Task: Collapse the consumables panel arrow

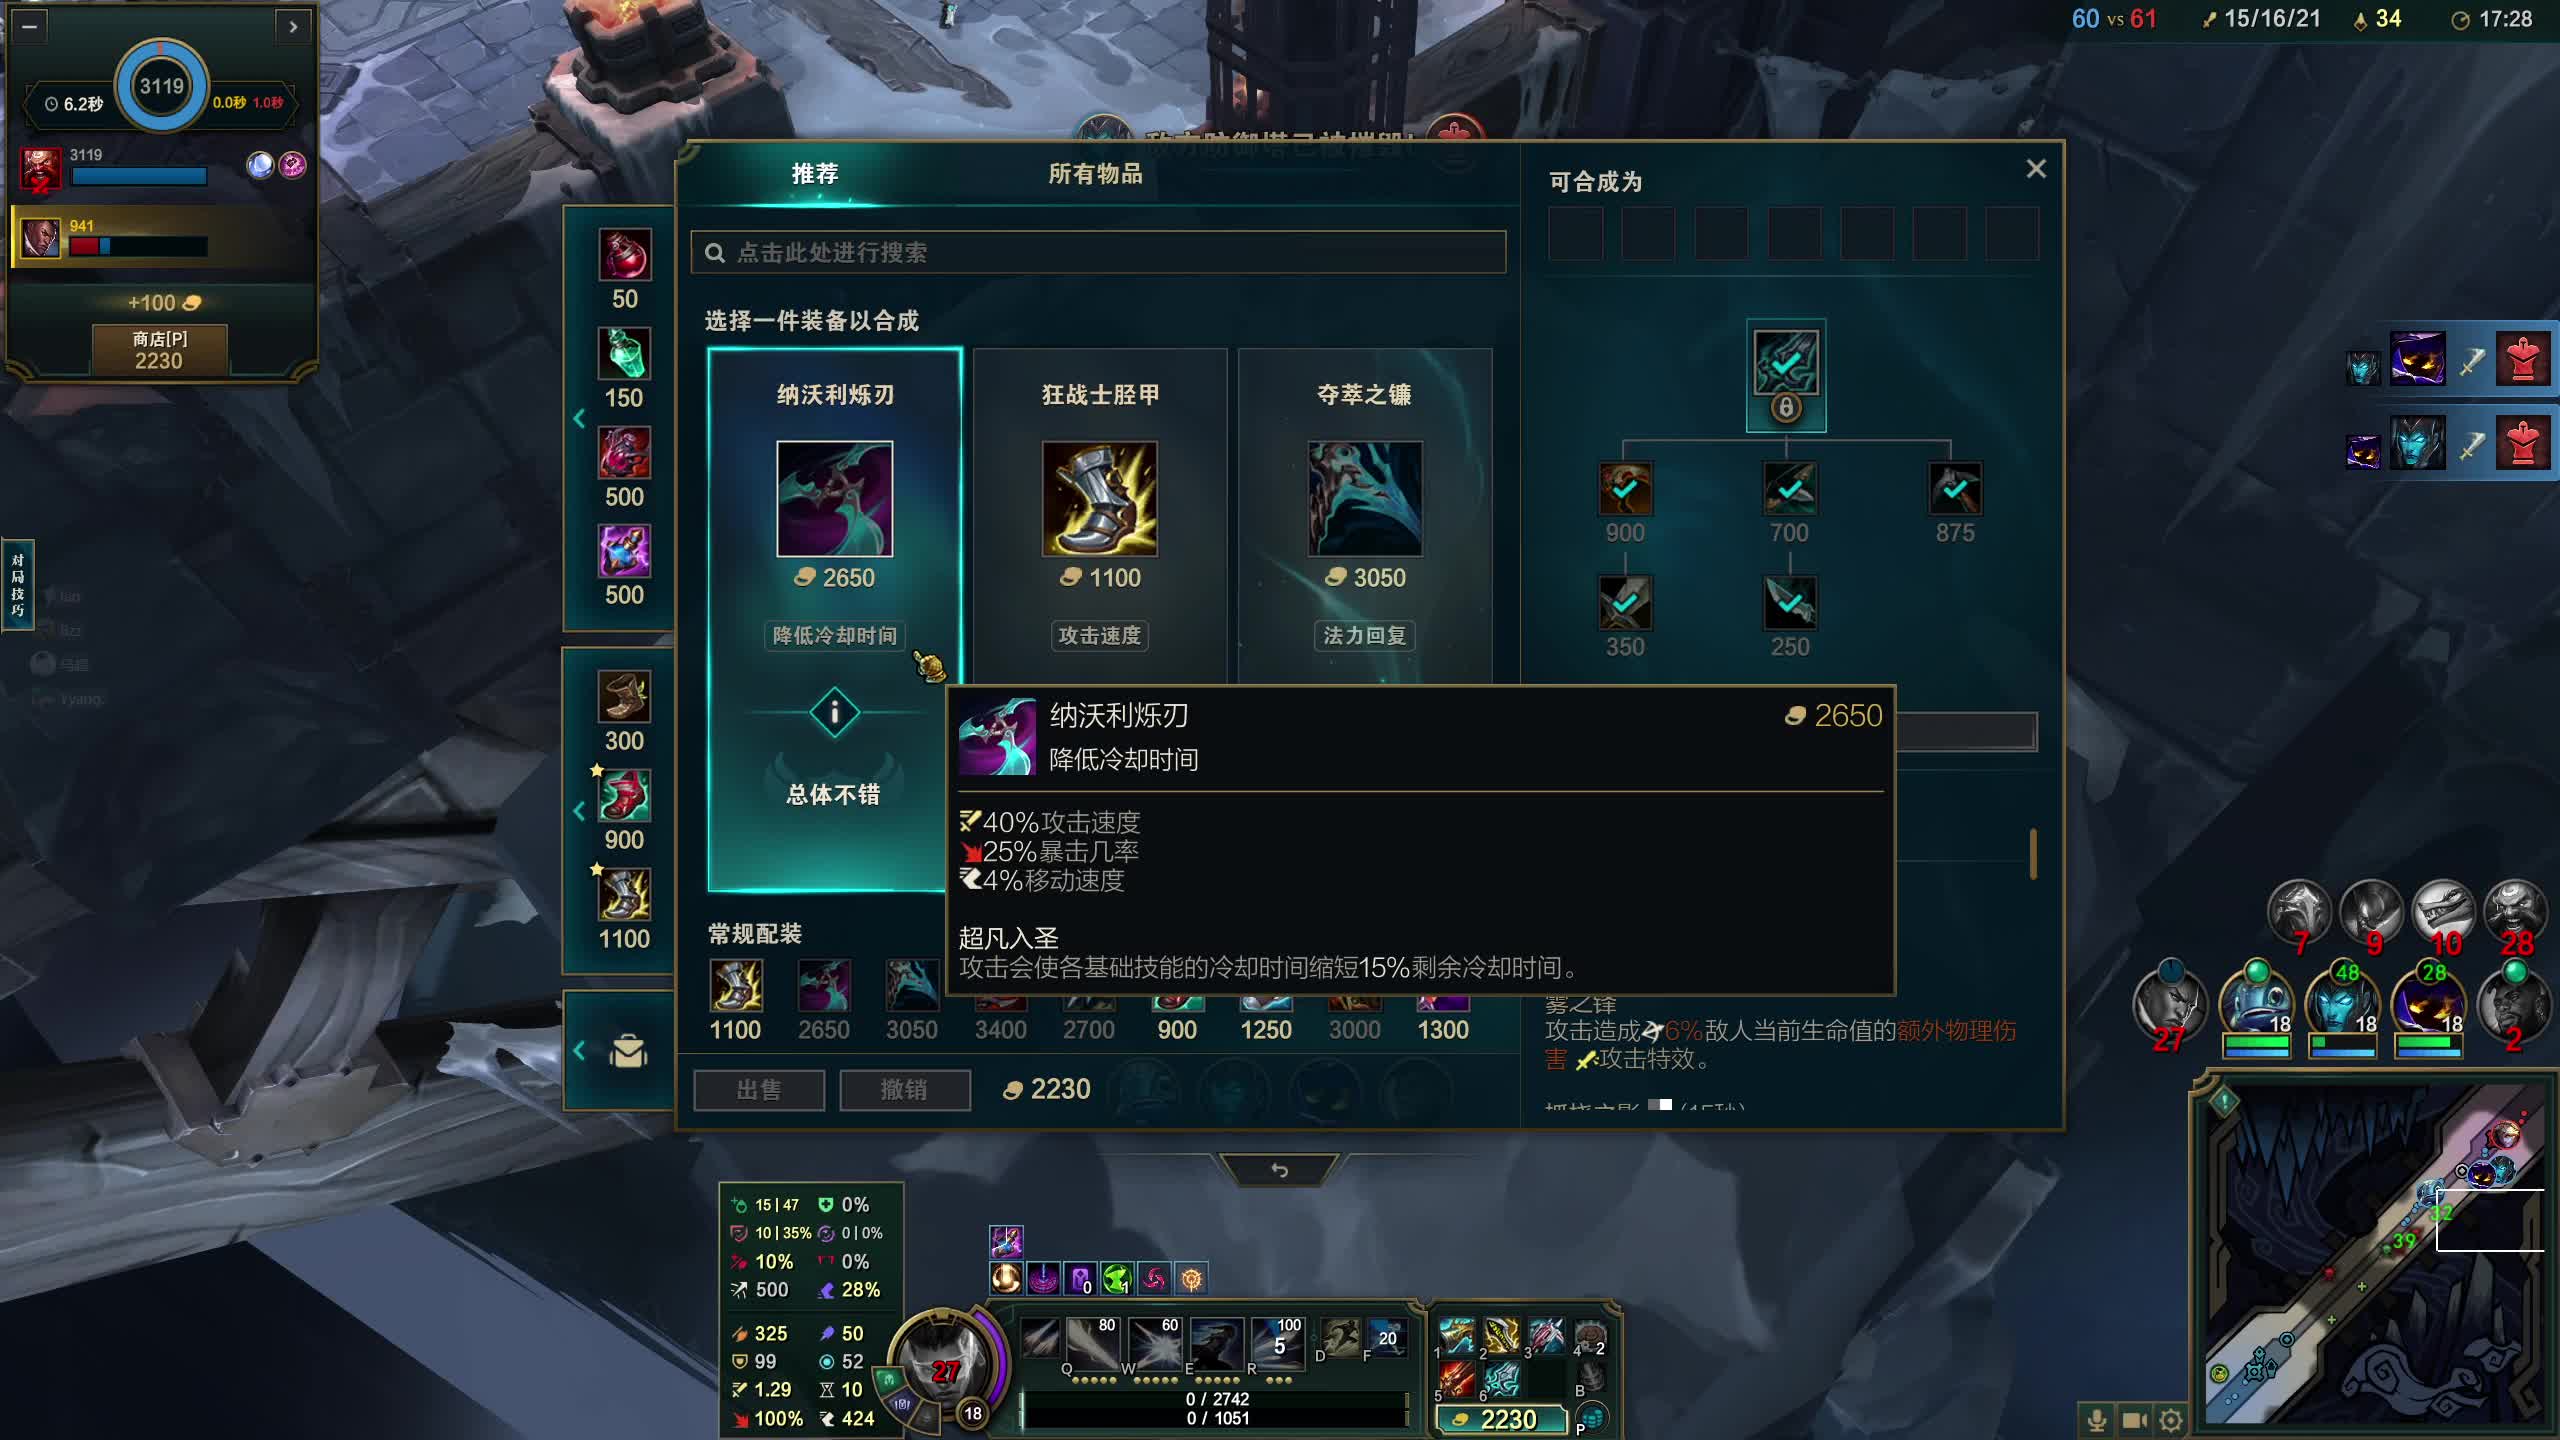Action: pos(579,418)
